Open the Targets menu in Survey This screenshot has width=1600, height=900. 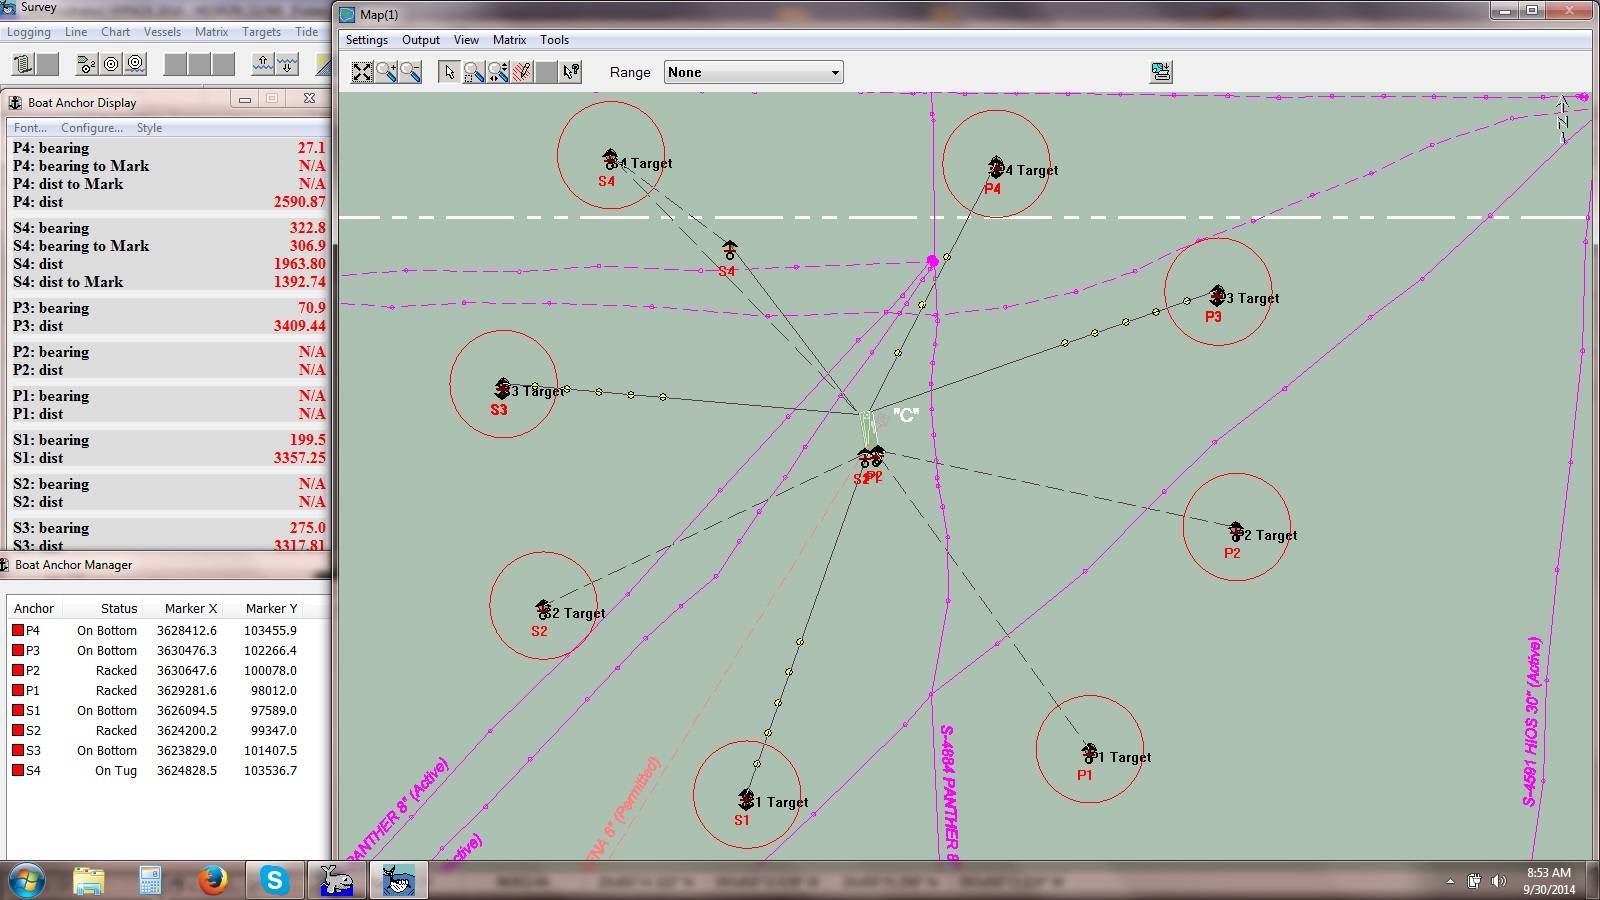pyautogui.click(x=261, y=32)
